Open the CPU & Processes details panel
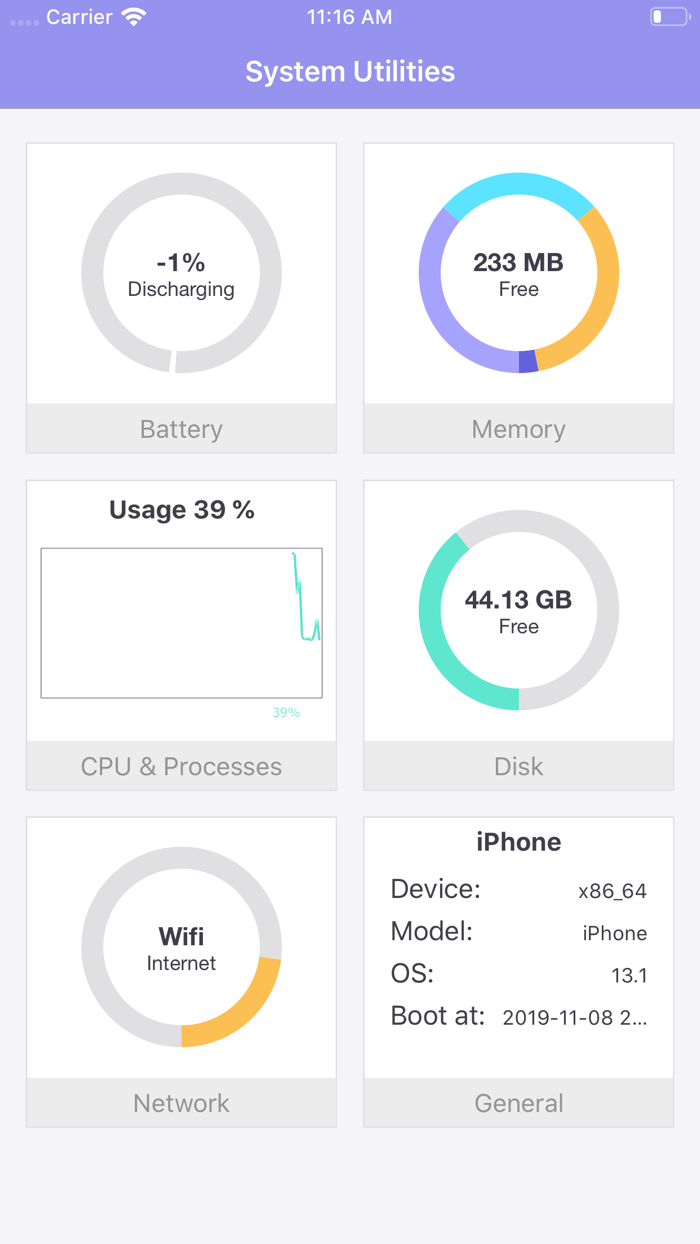The image size is (700, 1244). (x=181, y=766)
